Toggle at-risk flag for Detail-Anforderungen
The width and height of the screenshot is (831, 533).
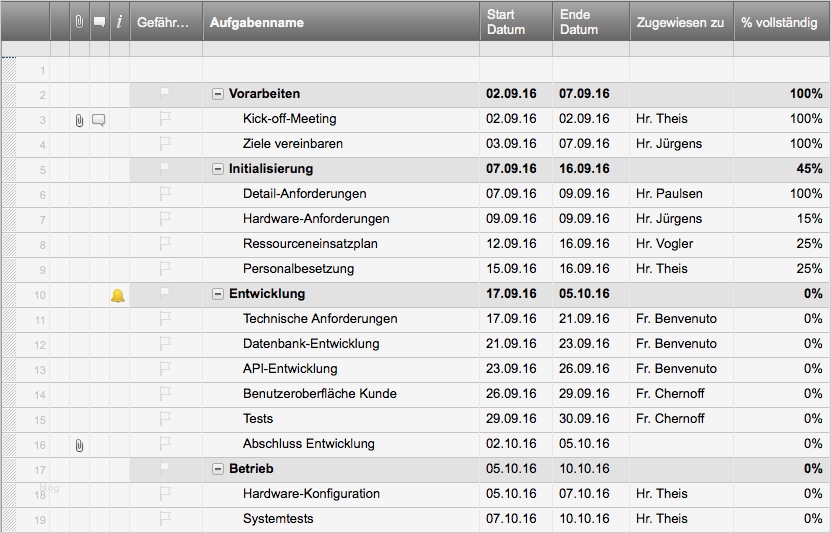pos(165,194)
